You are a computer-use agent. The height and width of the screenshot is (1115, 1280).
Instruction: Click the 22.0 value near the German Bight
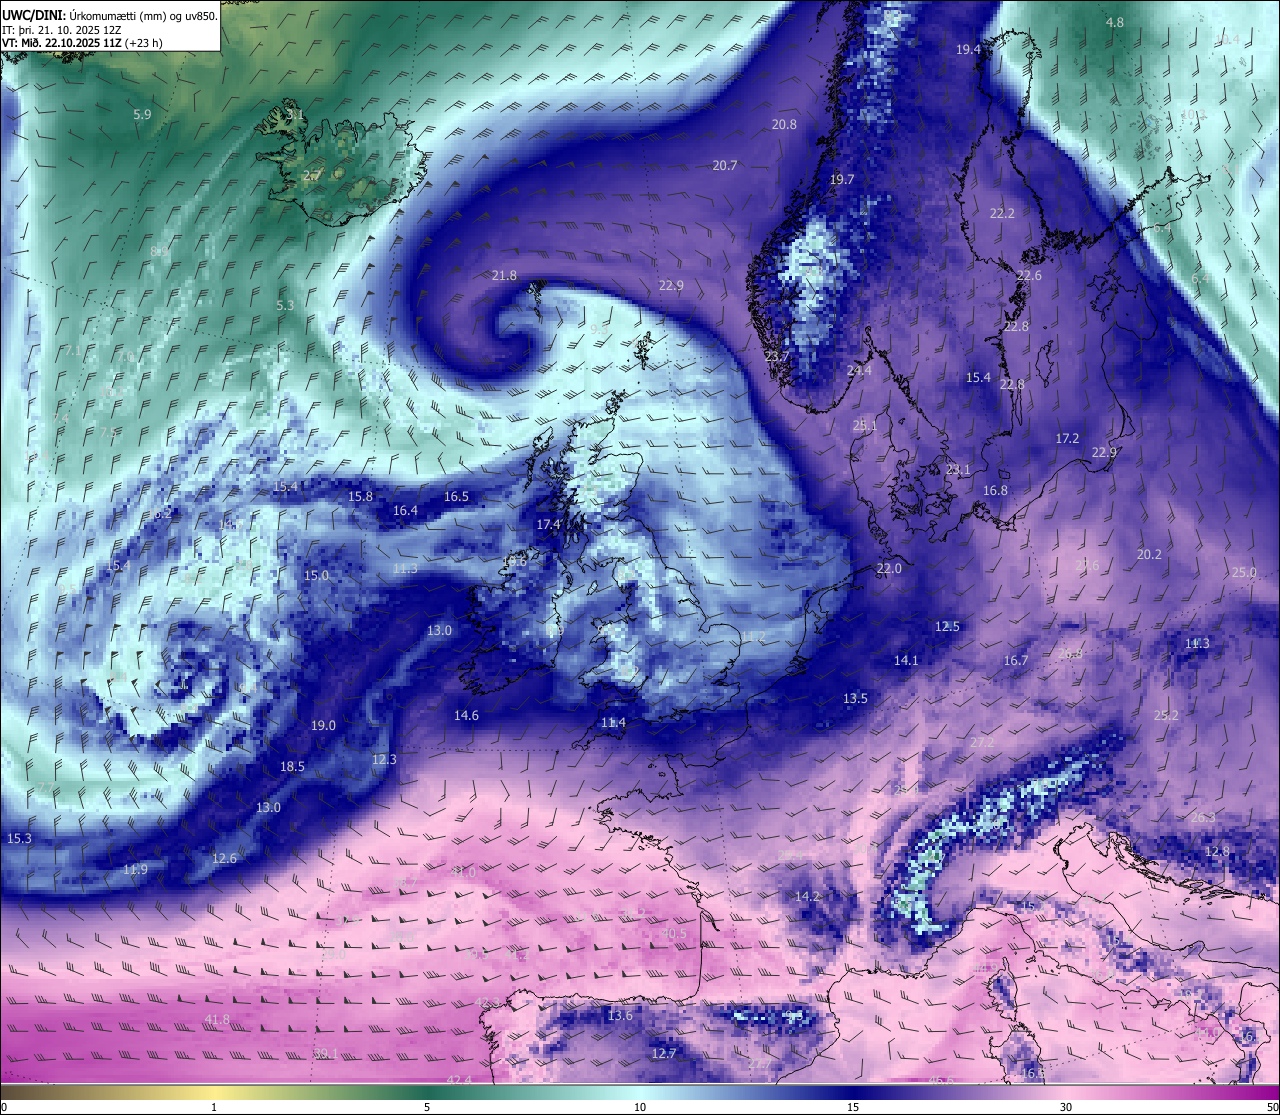tap(889, 568)
